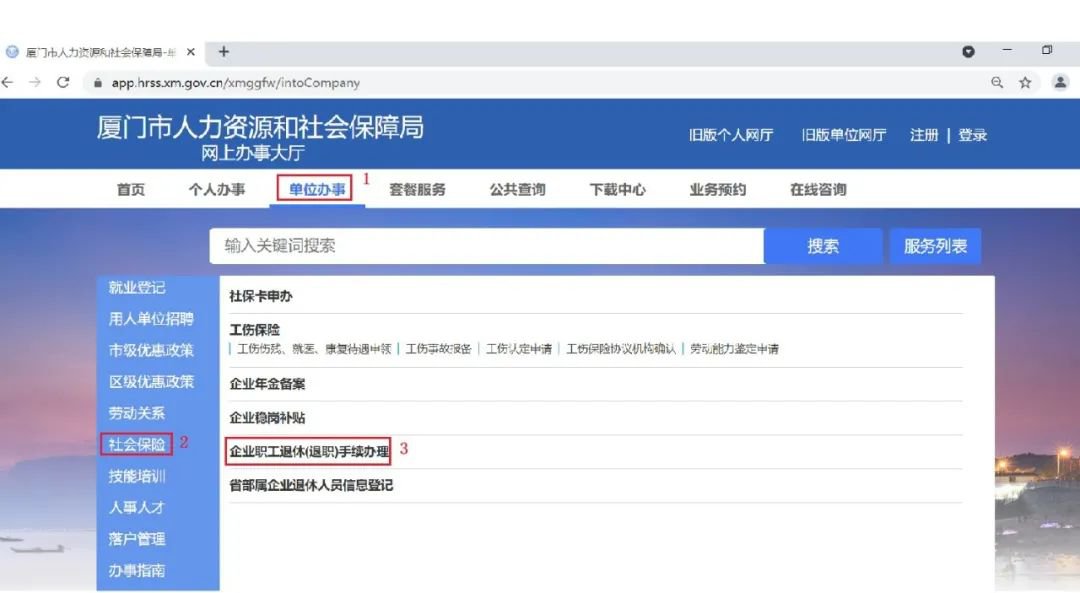
Task: Close the 厦门市人力资源 browser tab
Action: point(191,52)
